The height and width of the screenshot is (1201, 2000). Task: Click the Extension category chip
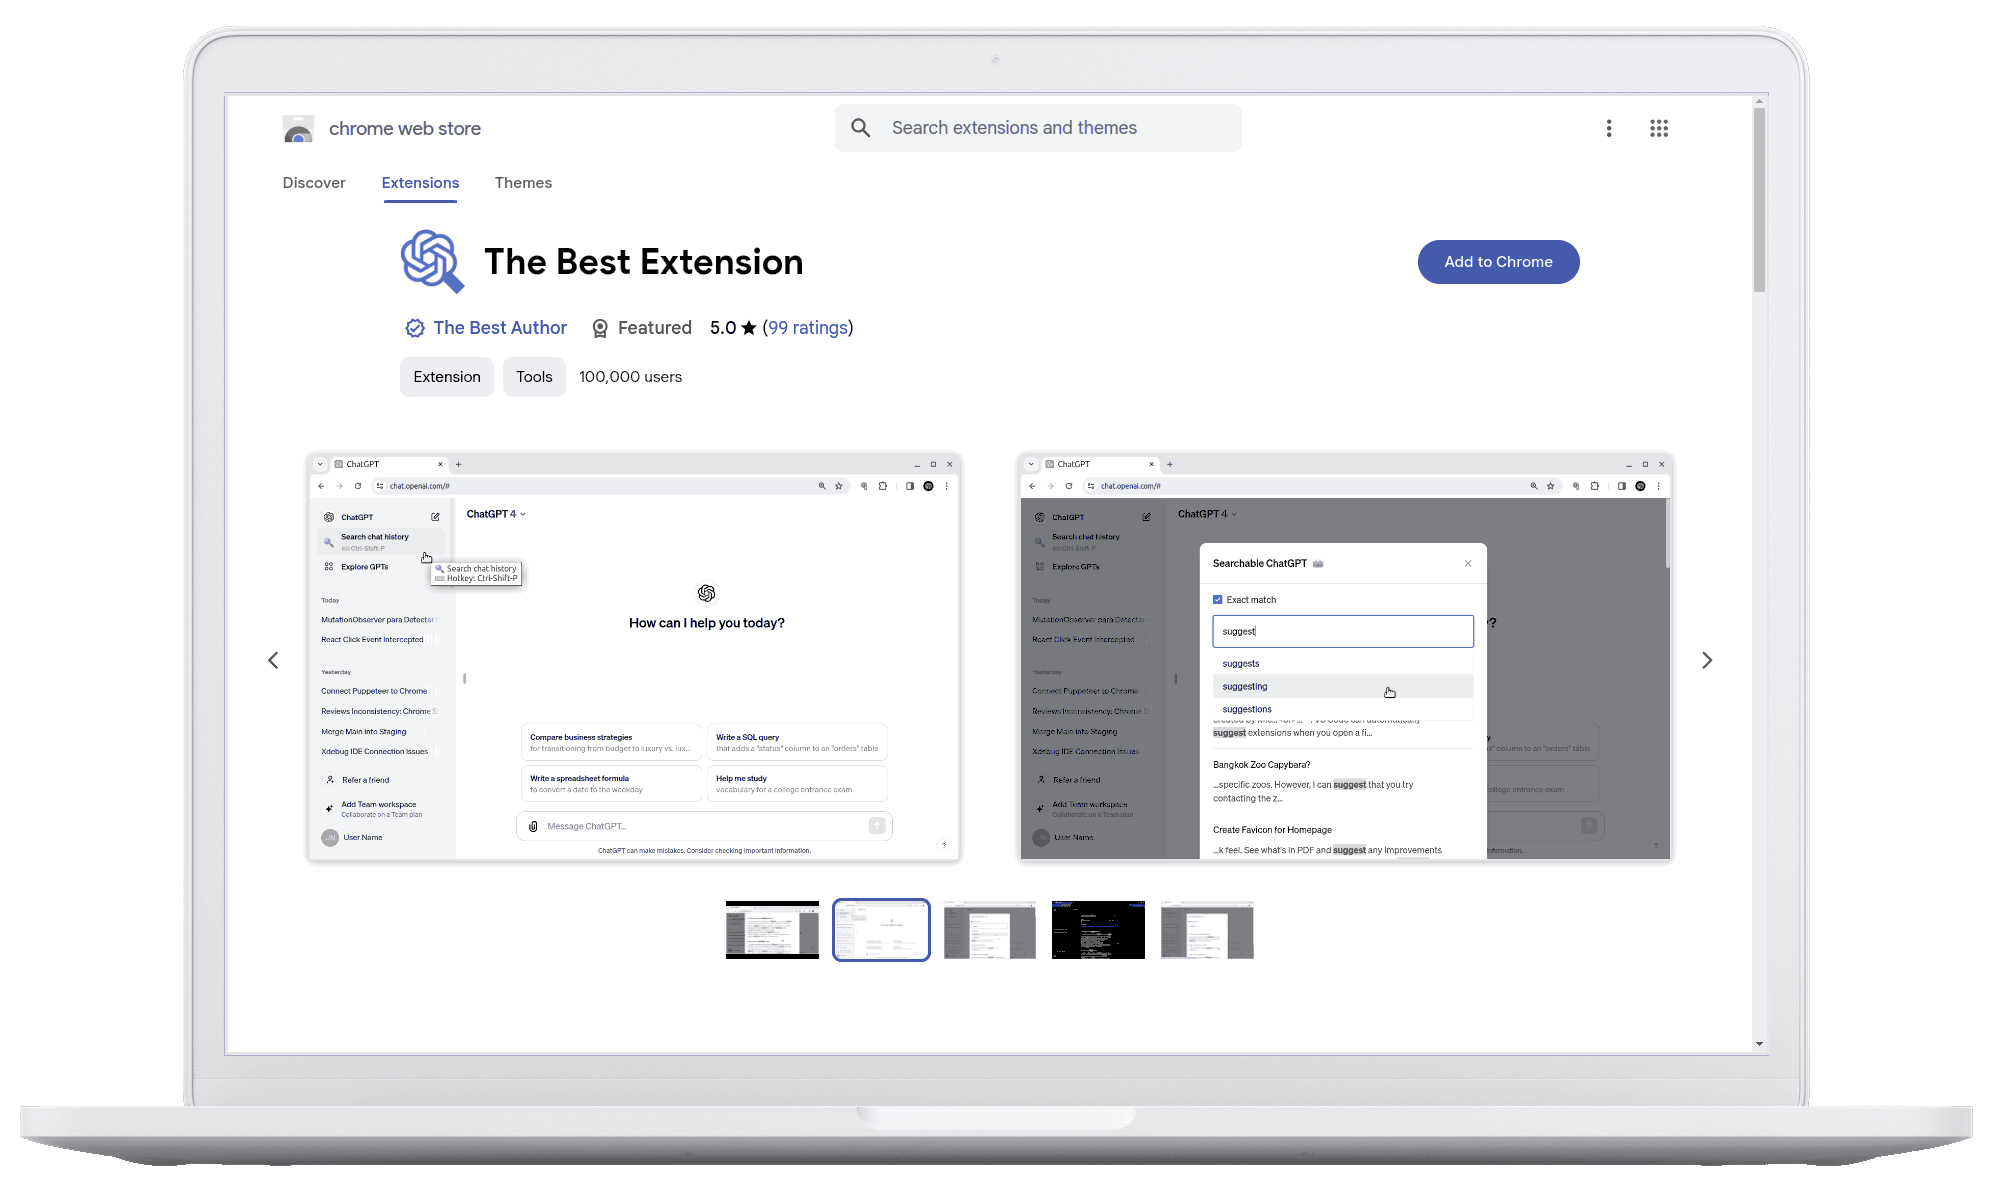click(x=447, y=377)
